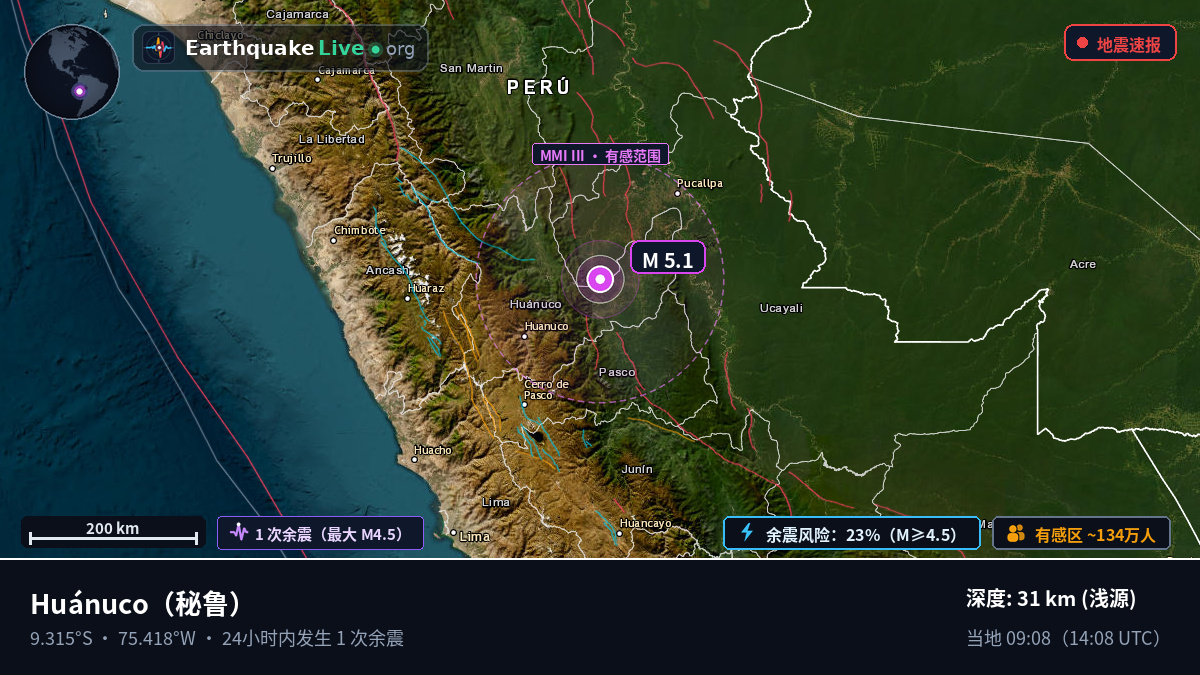Click the Cerro de Pasco city label
Viewport: 1200px width, 675px height.
[546, 389]
